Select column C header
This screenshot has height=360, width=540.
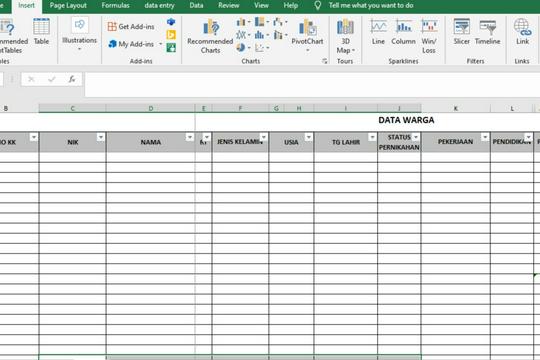(72, 109)
